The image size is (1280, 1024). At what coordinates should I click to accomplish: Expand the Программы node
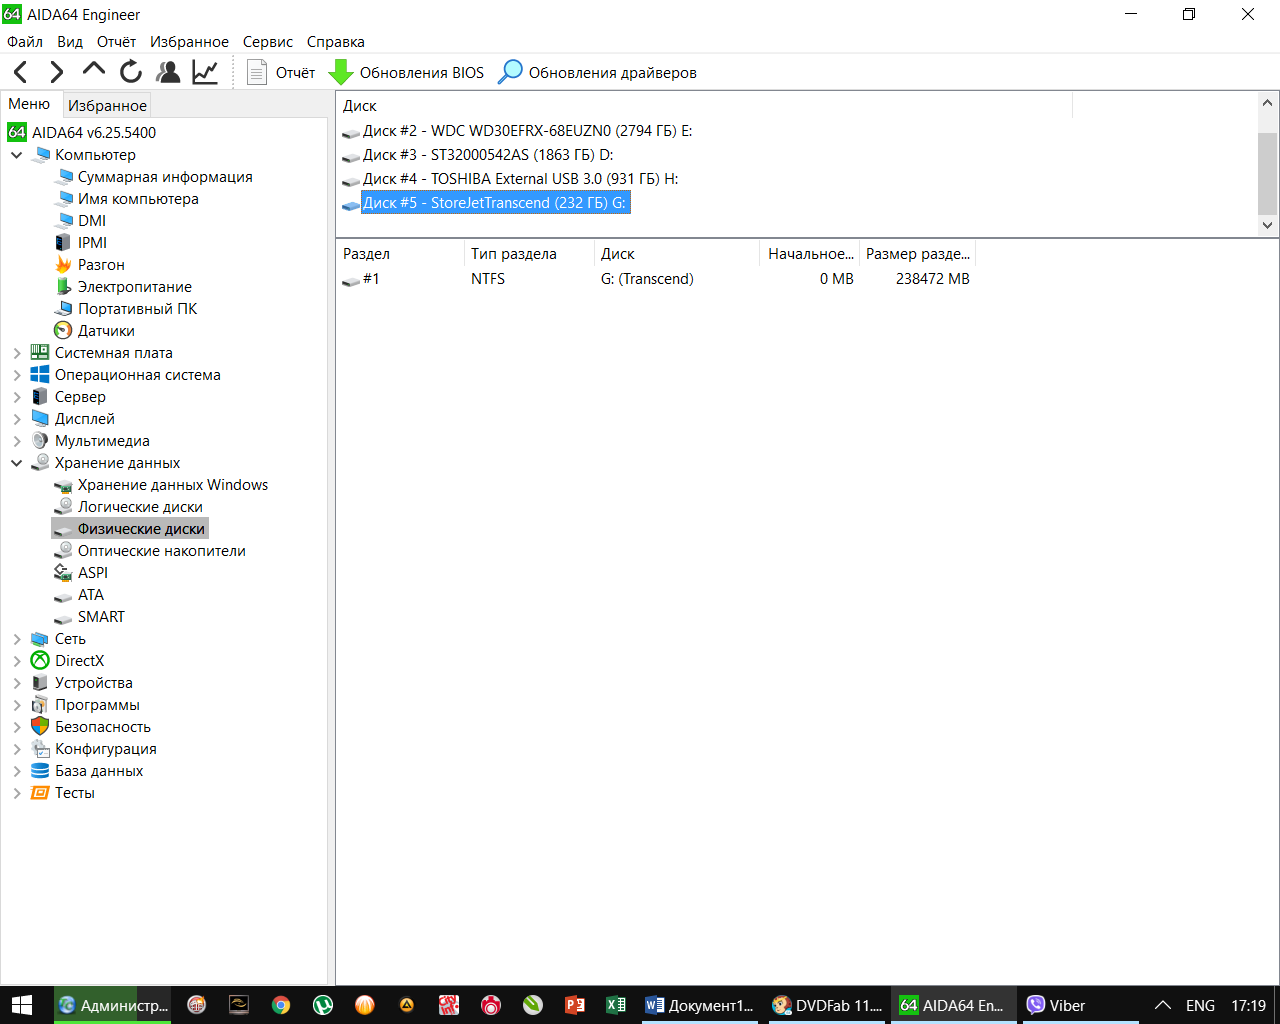[17, 705]
